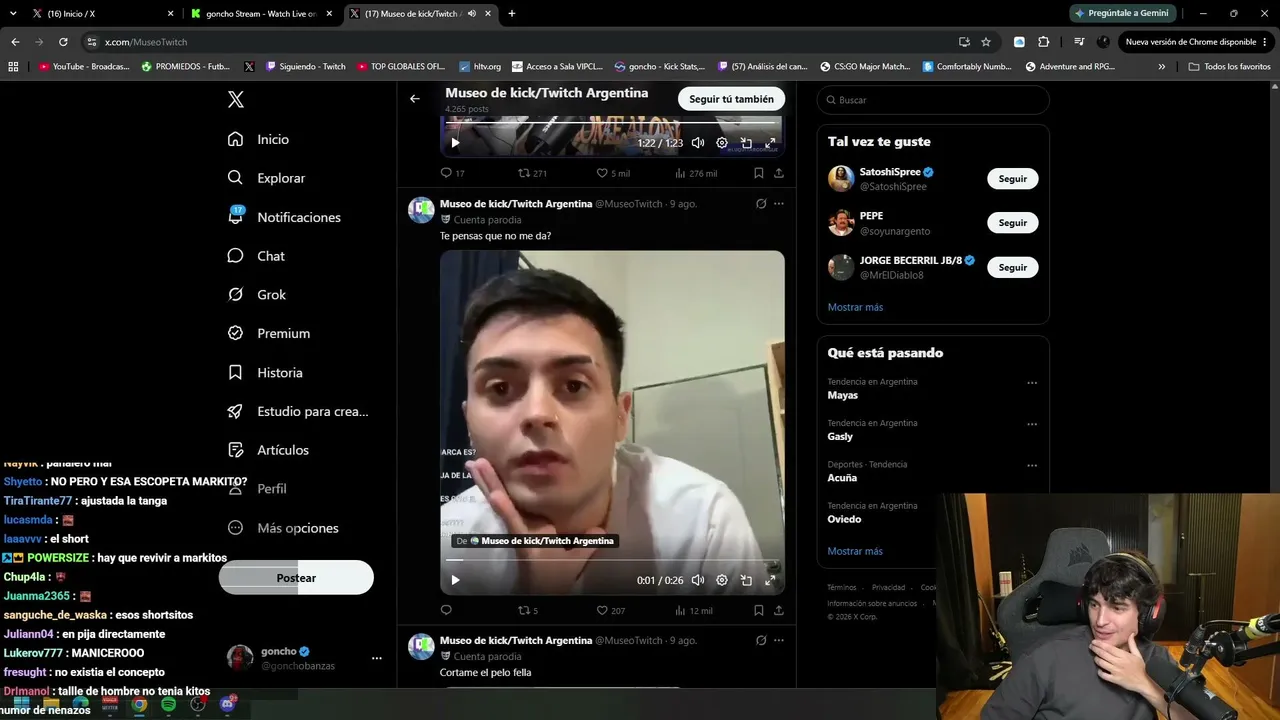This screenshot has width=1280, height=720.
Task: Open settings gear on the top video
Action: 722,143
